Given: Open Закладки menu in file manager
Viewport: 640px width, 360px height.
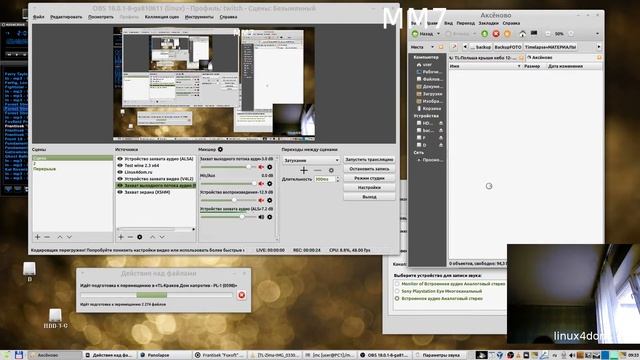Looking at the screenshot, I should coord(488,23).
